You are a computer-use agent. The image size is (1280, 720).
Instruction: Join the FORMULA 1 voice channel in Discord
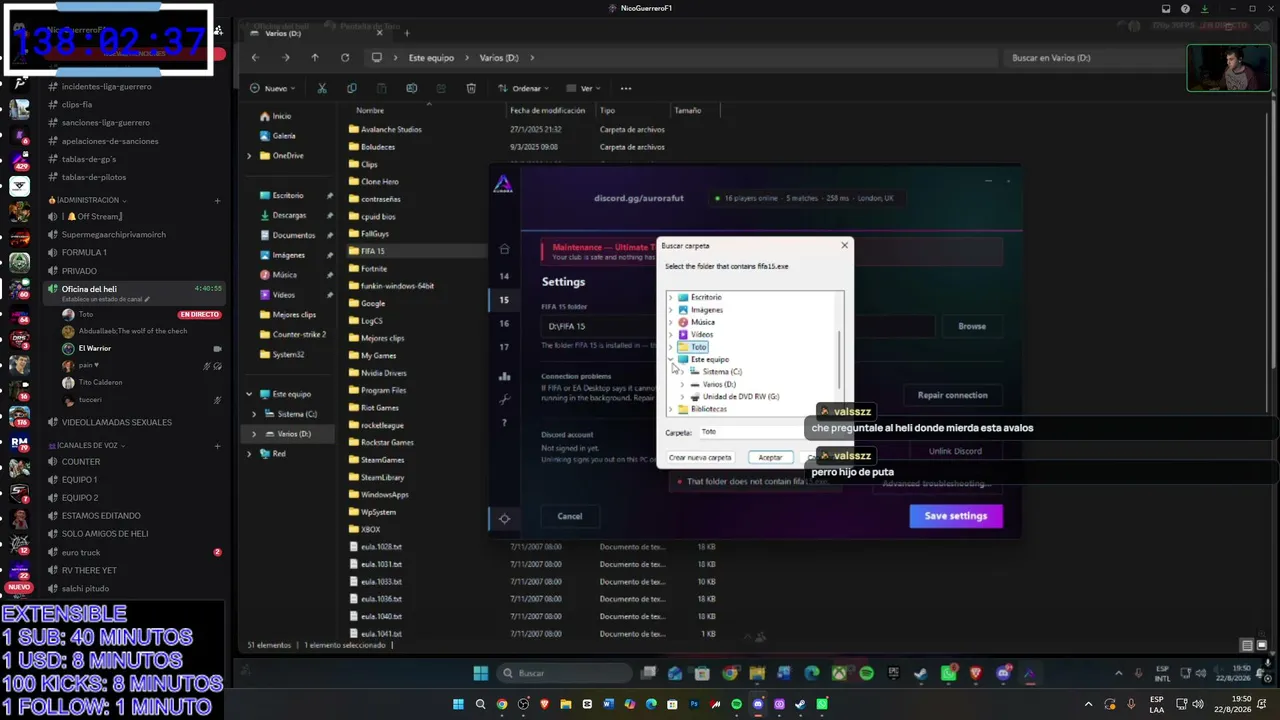tap(84, 253)
